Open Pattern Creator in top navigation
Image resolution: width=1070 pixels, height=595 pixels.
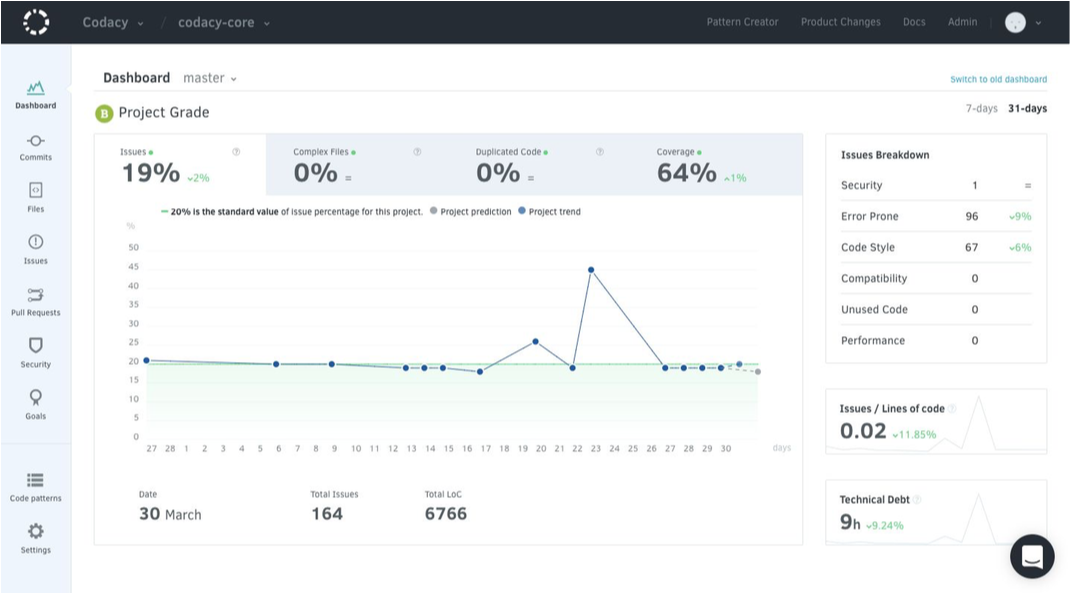[742, 22]
